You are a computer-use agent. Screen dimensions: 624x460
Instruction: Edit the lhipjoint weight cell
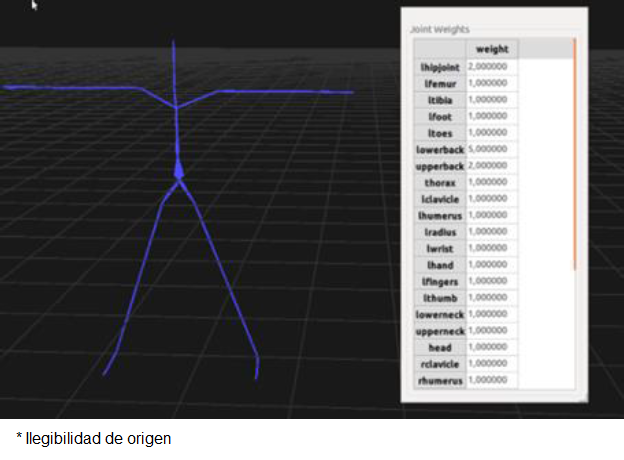coord(492,66)
